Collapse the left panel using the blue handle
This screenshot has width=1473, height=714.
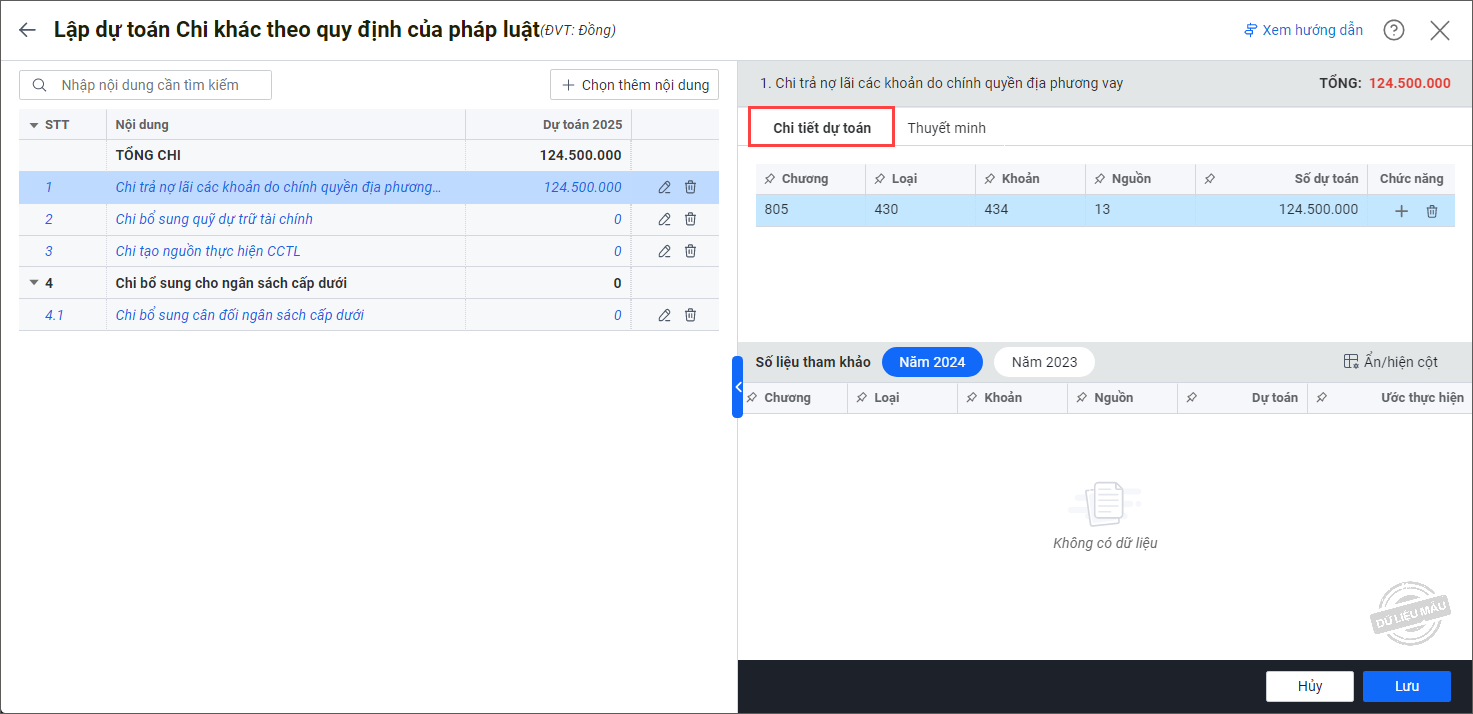[738, 386]
